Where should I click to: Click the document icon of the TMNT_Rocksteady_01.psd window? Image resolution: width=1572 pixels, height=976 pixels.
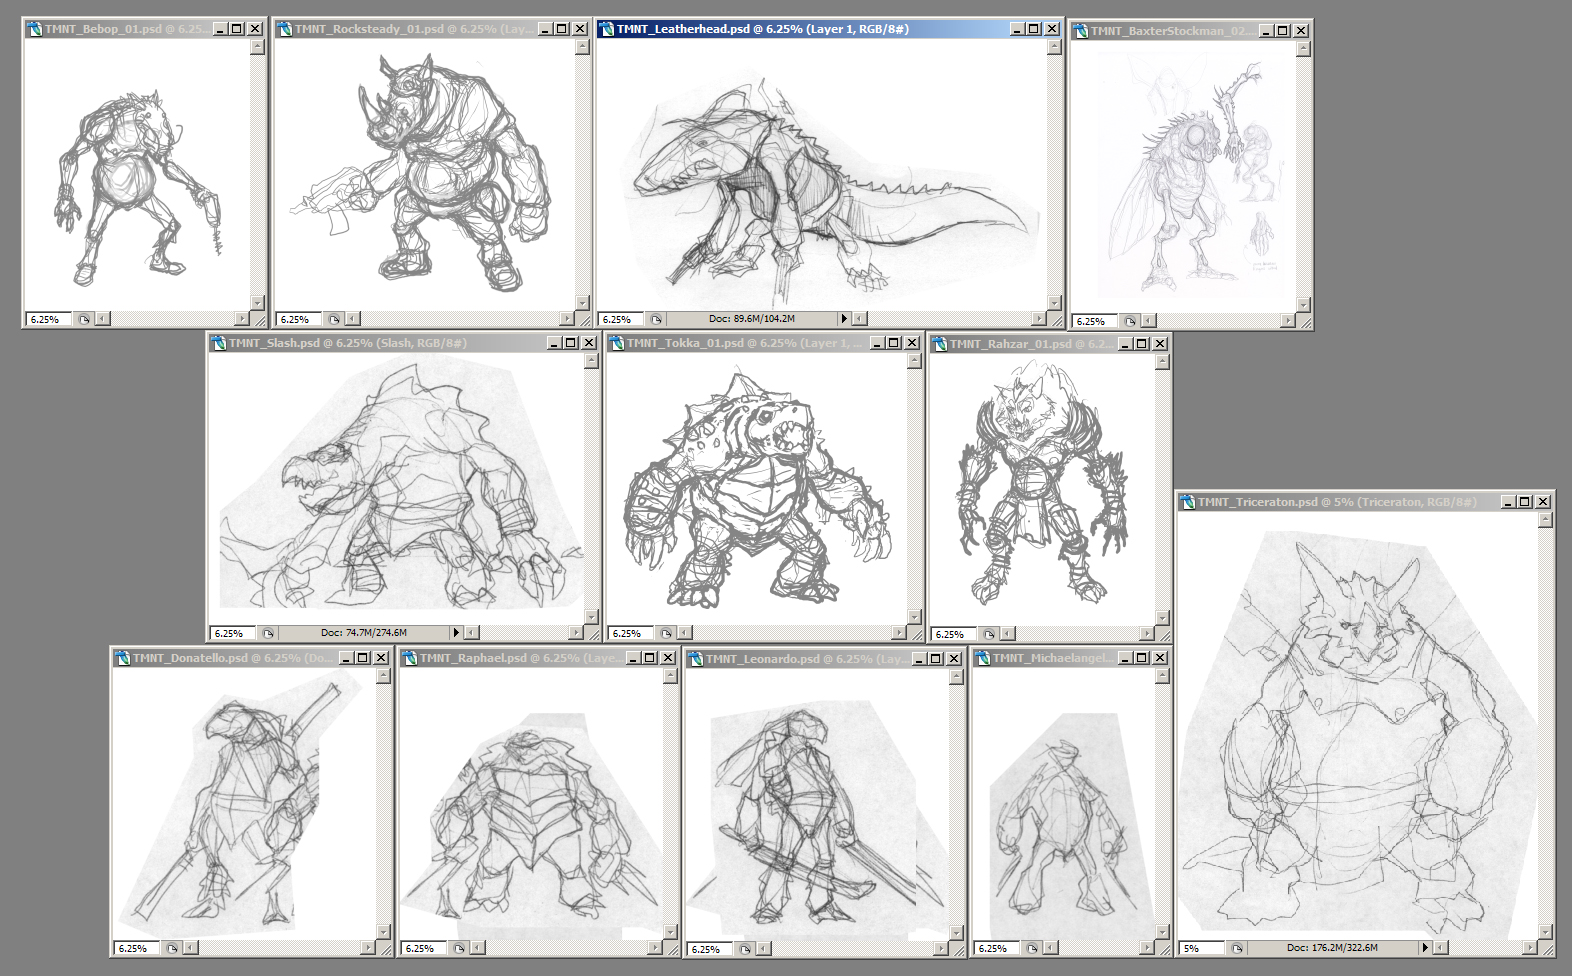tap(285, 29)
